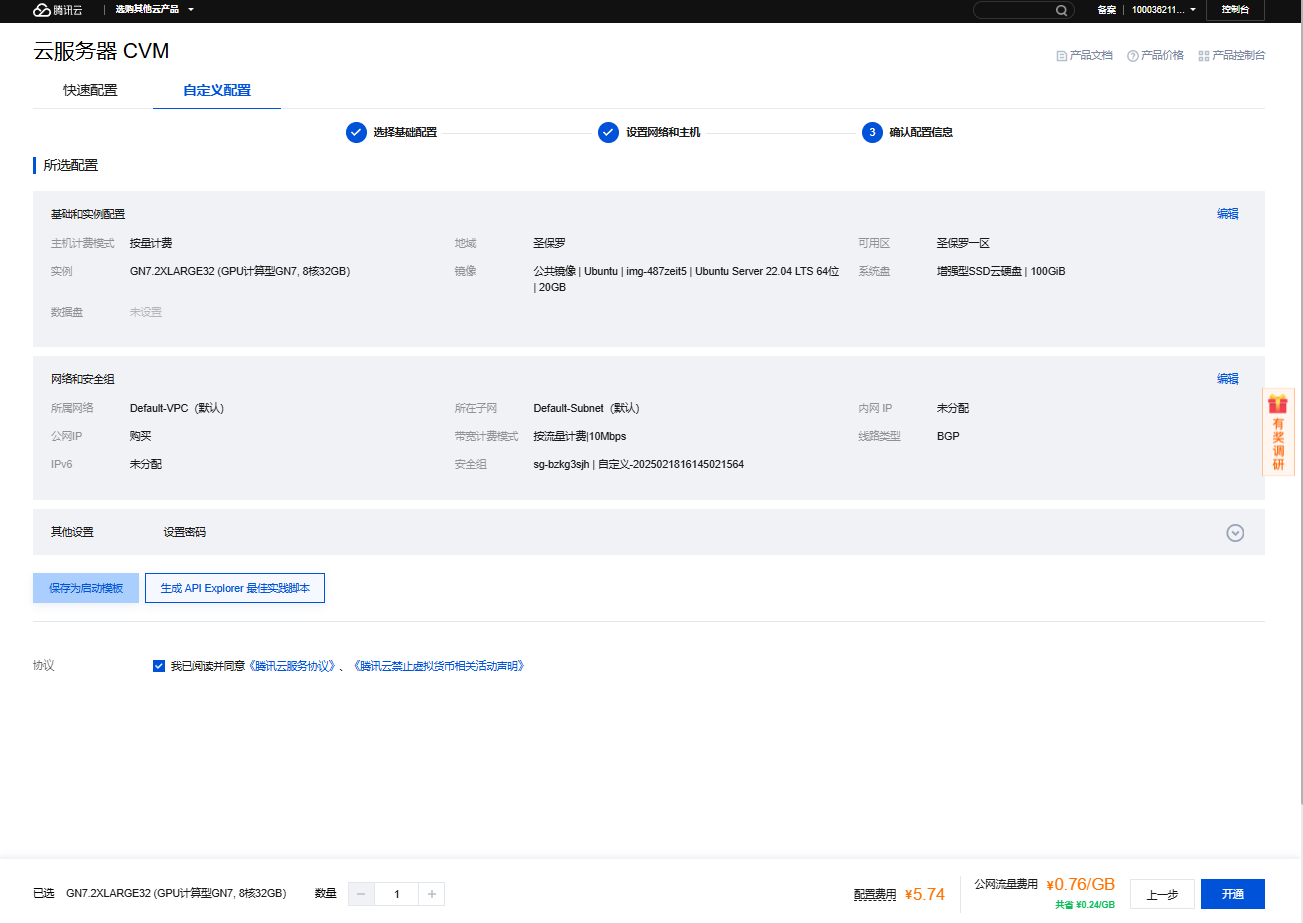Click the 开通 purchase button
Image resolution: width=1303 pixels, height=923 pixels.
tap(1232, 894)
